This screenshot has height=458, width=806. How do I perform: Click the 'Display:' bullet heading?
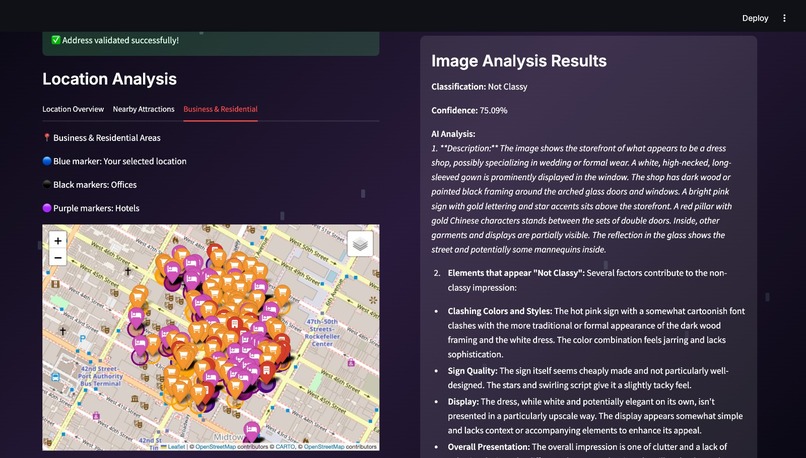463,401
